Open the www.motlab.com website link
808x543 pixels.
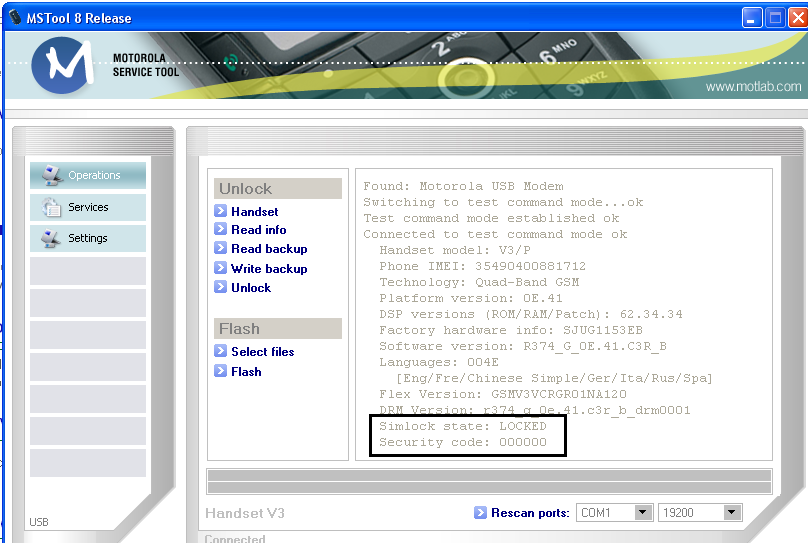coord(753,87)
